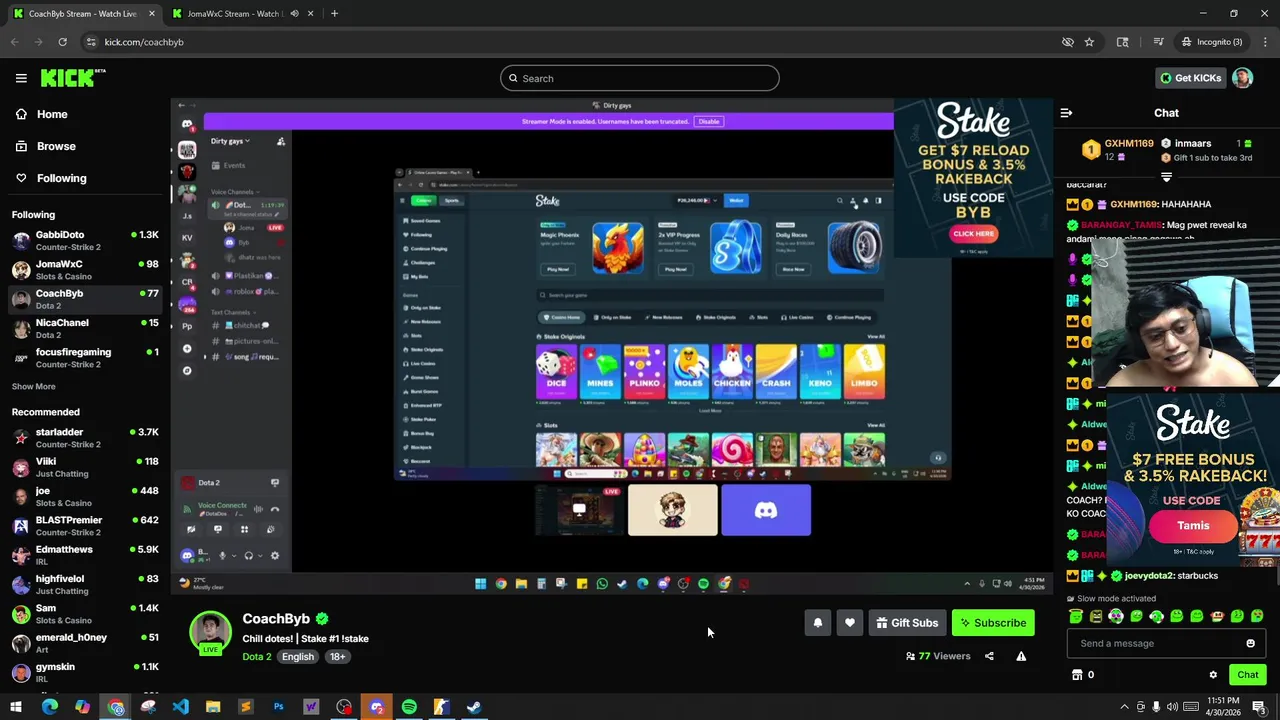Click the Windows Start button
This screenshot has height=720, width=1280.
tap(16, 707)
